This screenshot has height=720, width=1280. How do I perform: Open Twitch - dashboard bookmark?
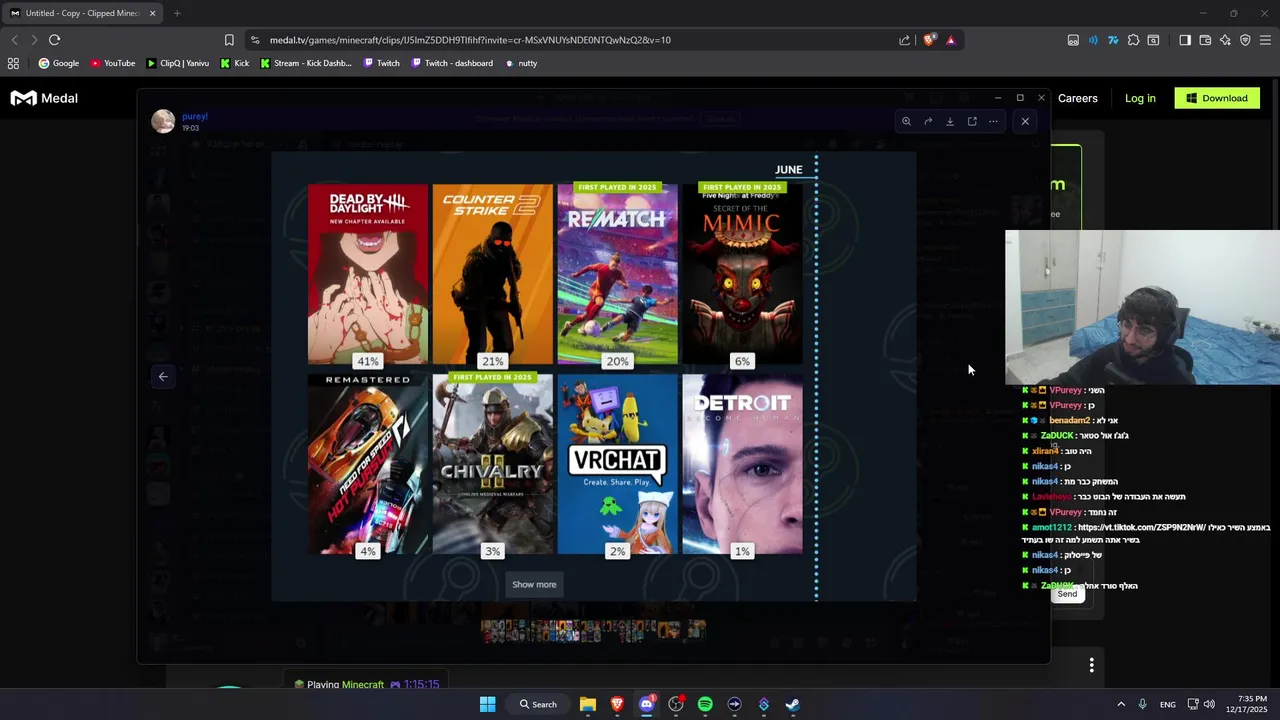click(452, 63)
